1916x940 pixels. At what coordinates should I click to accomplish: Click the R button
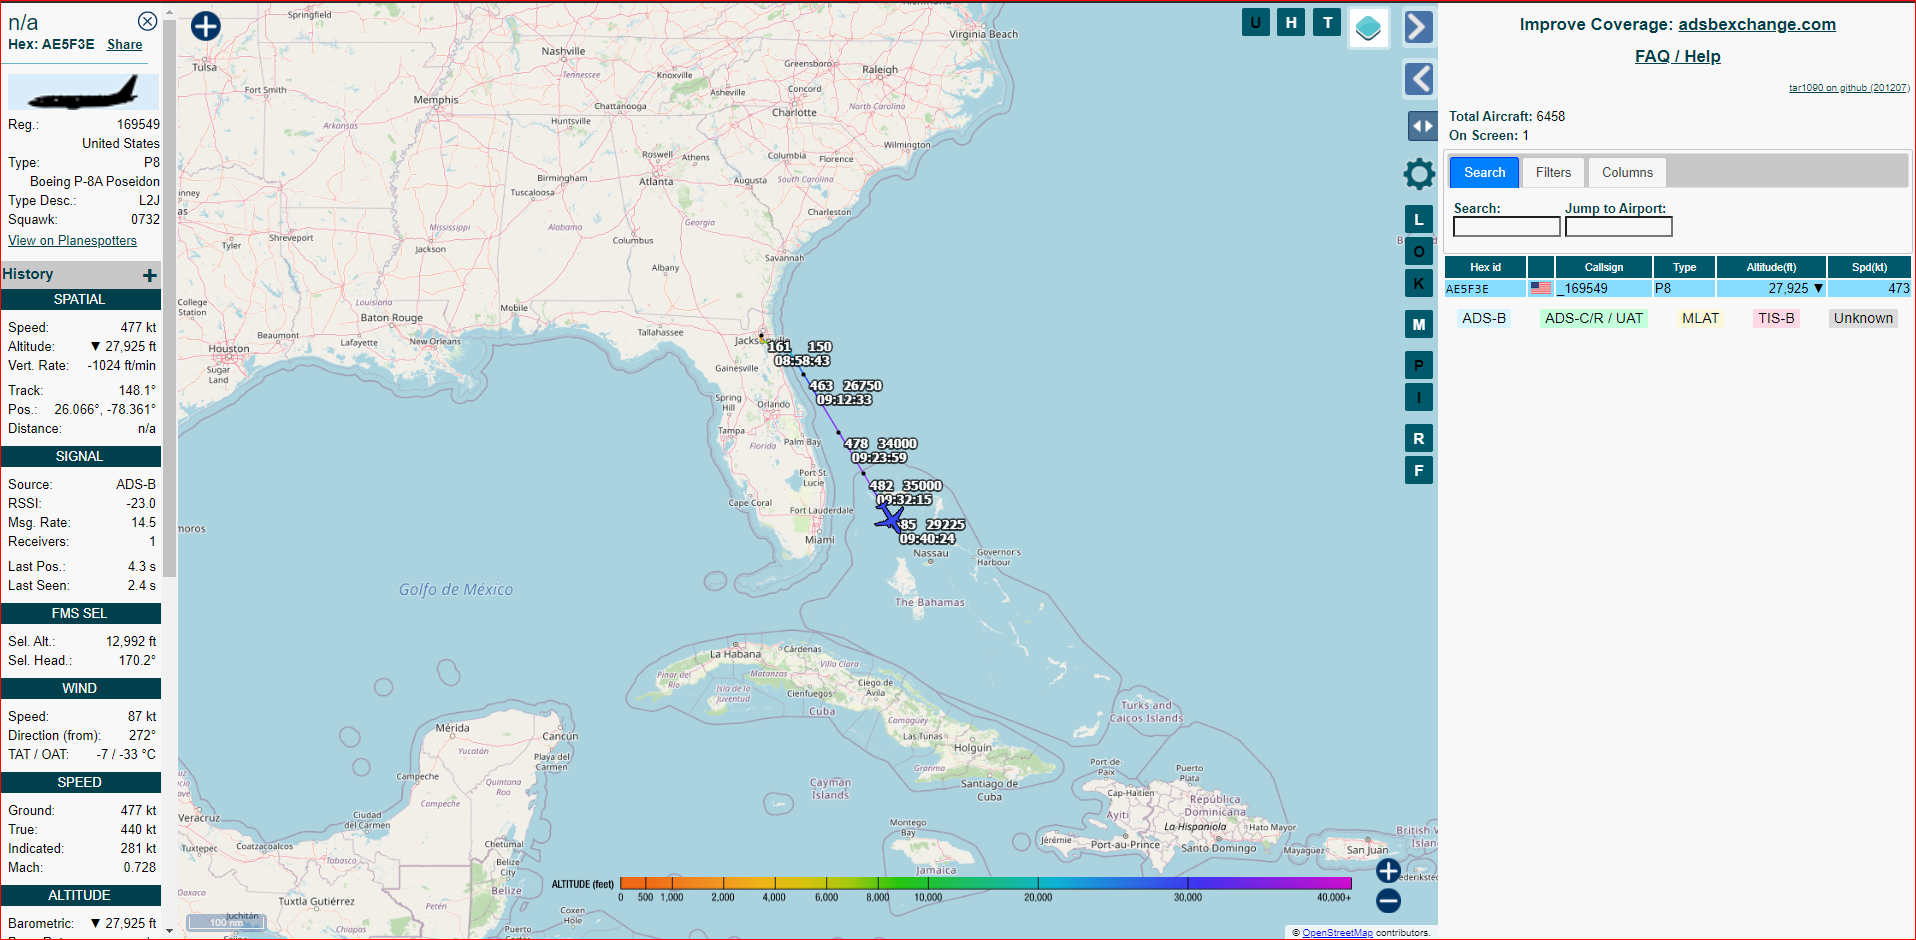click(1419, 438)
